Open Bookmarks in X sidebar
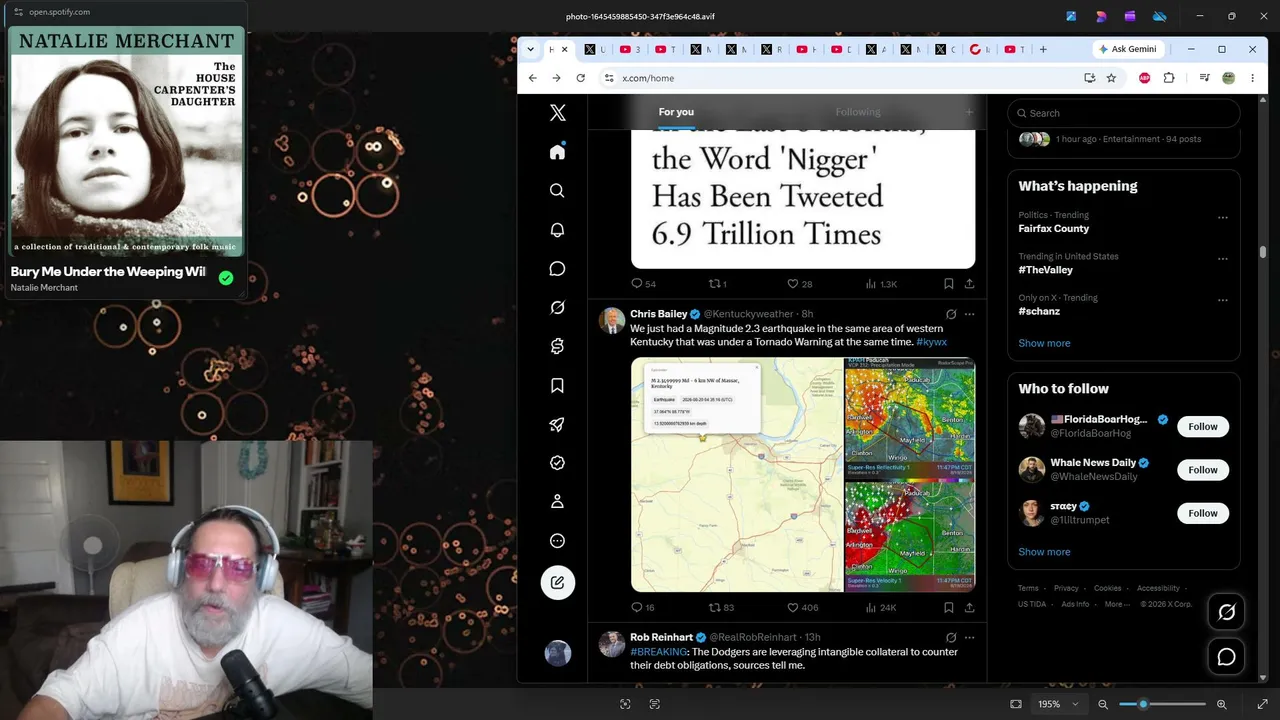1280x720 pixels. [558, 385]
